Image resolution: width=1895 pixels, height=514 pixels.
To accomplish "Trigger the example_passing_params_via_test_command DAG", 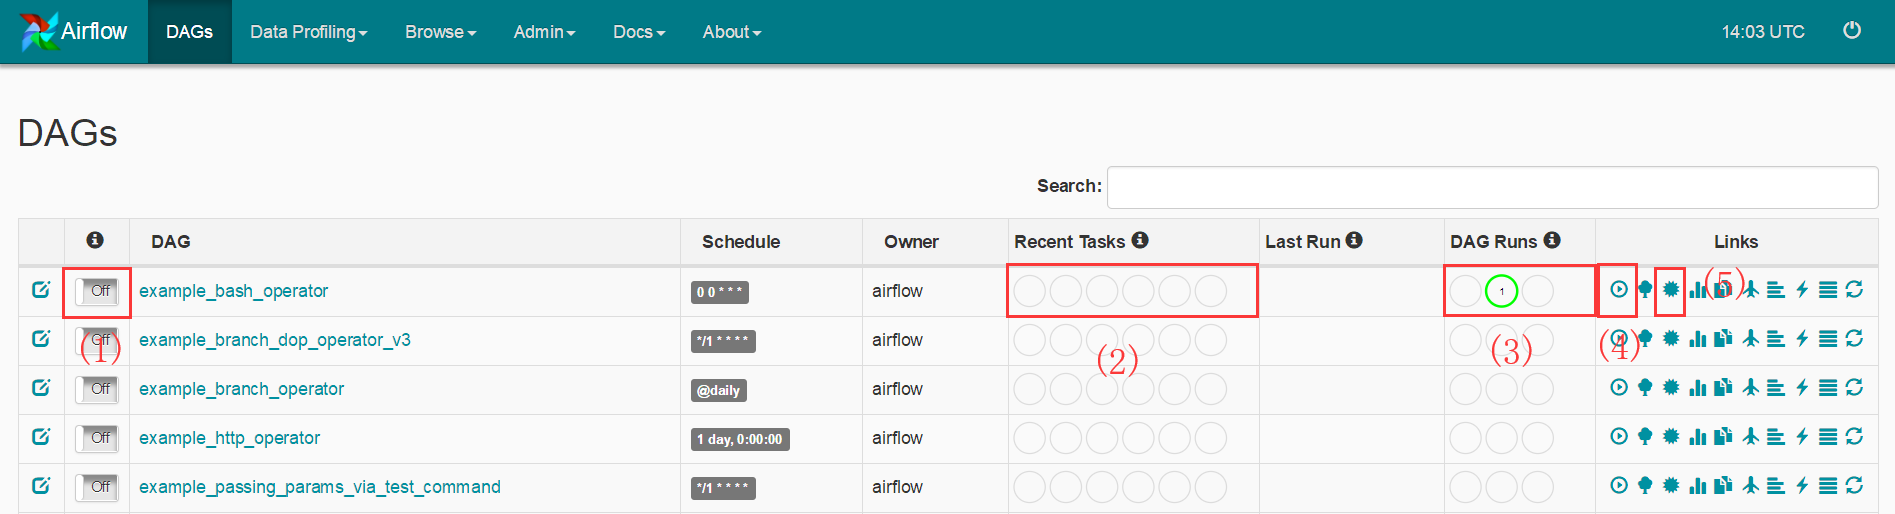I will point(1618,486).
